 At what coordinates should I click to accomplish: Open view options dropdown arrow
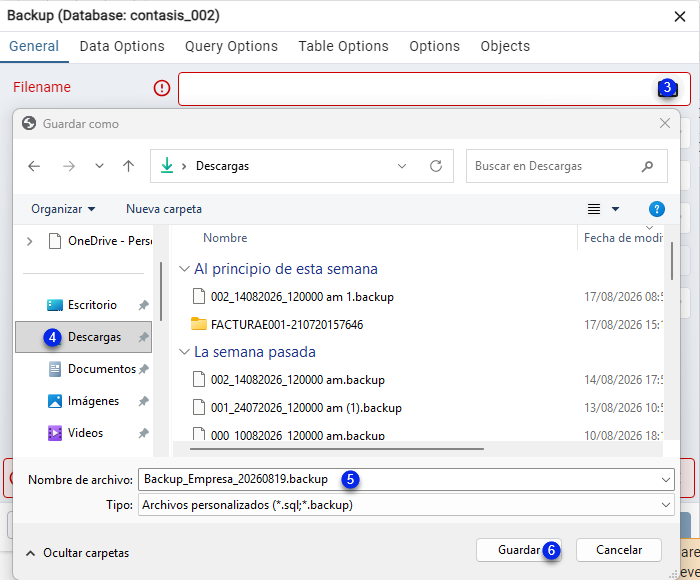click(615, 209)
